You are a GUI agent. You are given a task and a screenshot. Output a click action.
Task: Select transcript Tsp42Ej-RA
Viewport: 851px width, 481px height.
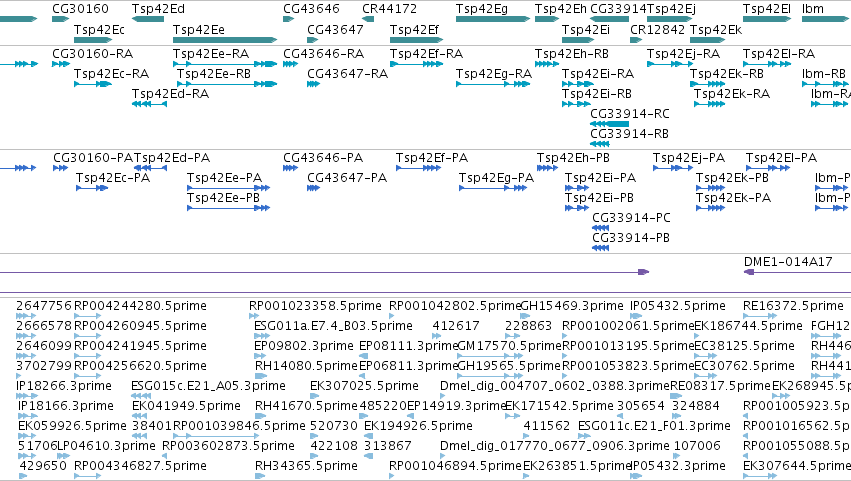coord(683,54)
